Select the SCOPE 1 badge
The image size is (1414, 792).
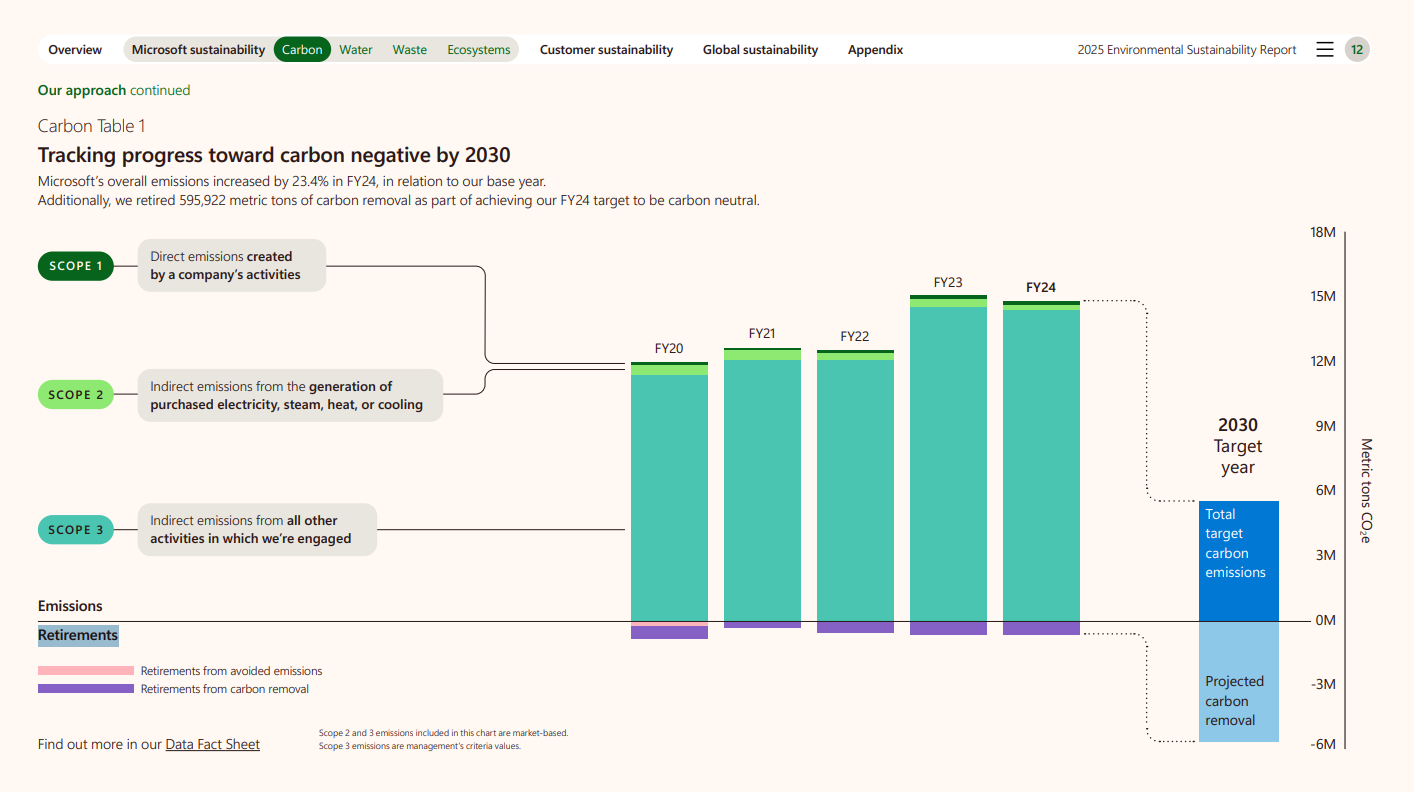76,266
